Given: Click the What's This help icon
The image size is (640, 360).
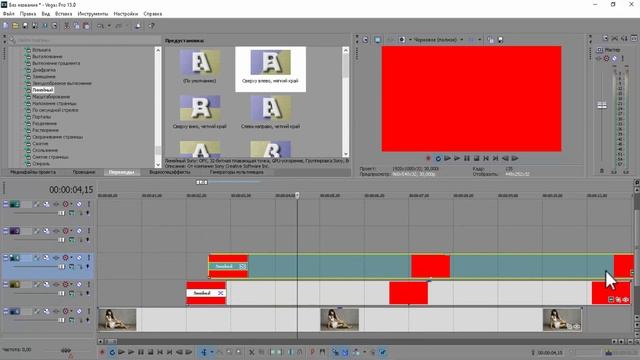Looking at the screenshot, I should 151,26.
